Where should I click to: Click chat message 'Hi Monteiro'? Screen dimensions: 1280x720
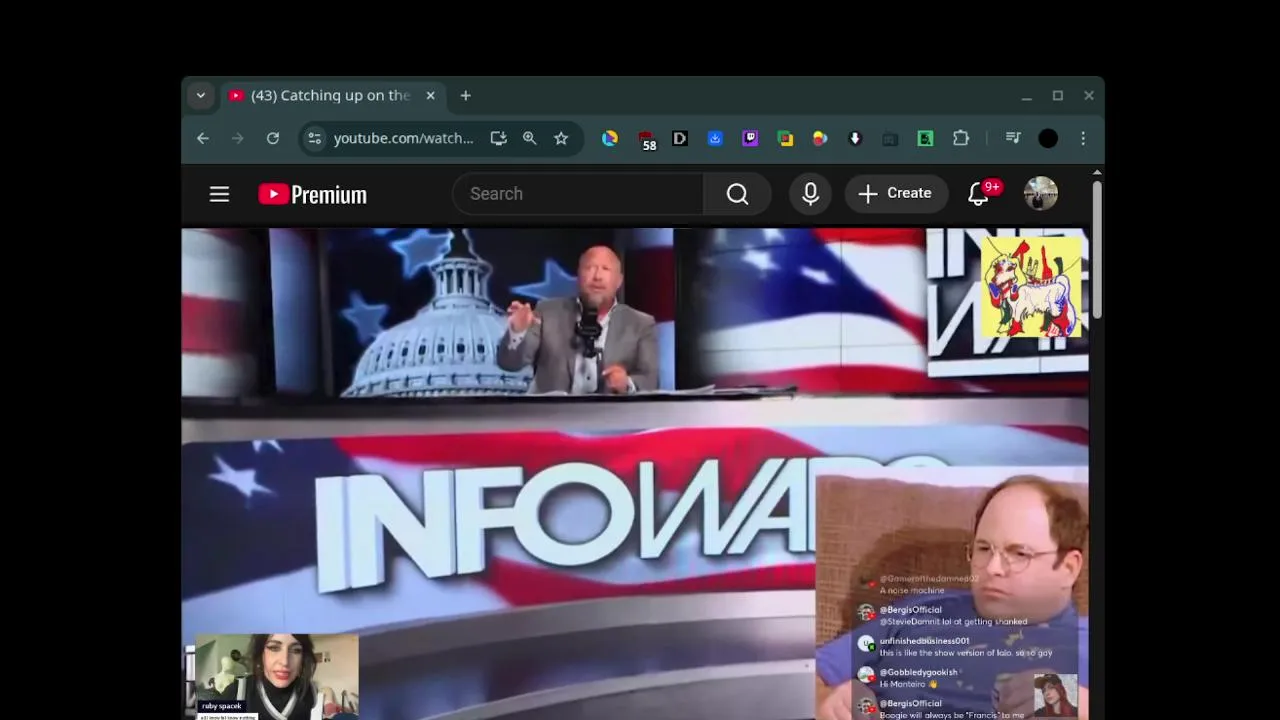pyautogui.click(x=909, y=684)
